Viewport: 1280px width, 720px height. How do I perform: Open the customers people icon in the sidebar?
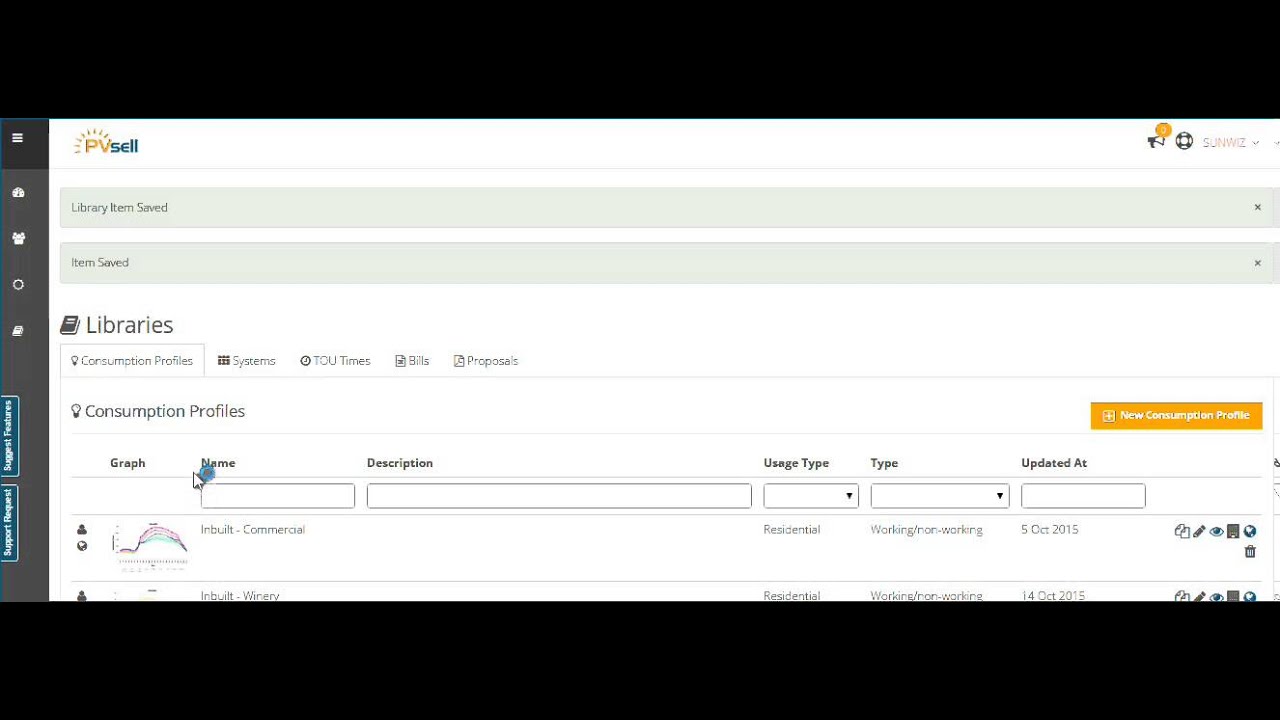pos(18,238)
